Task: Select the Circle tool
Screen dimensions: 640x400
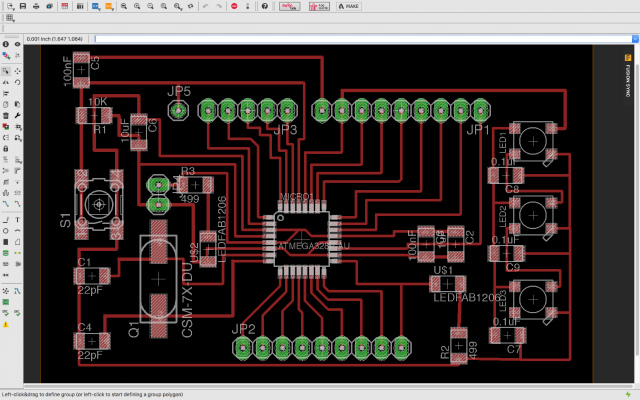Action: click(x=6, y=231)
